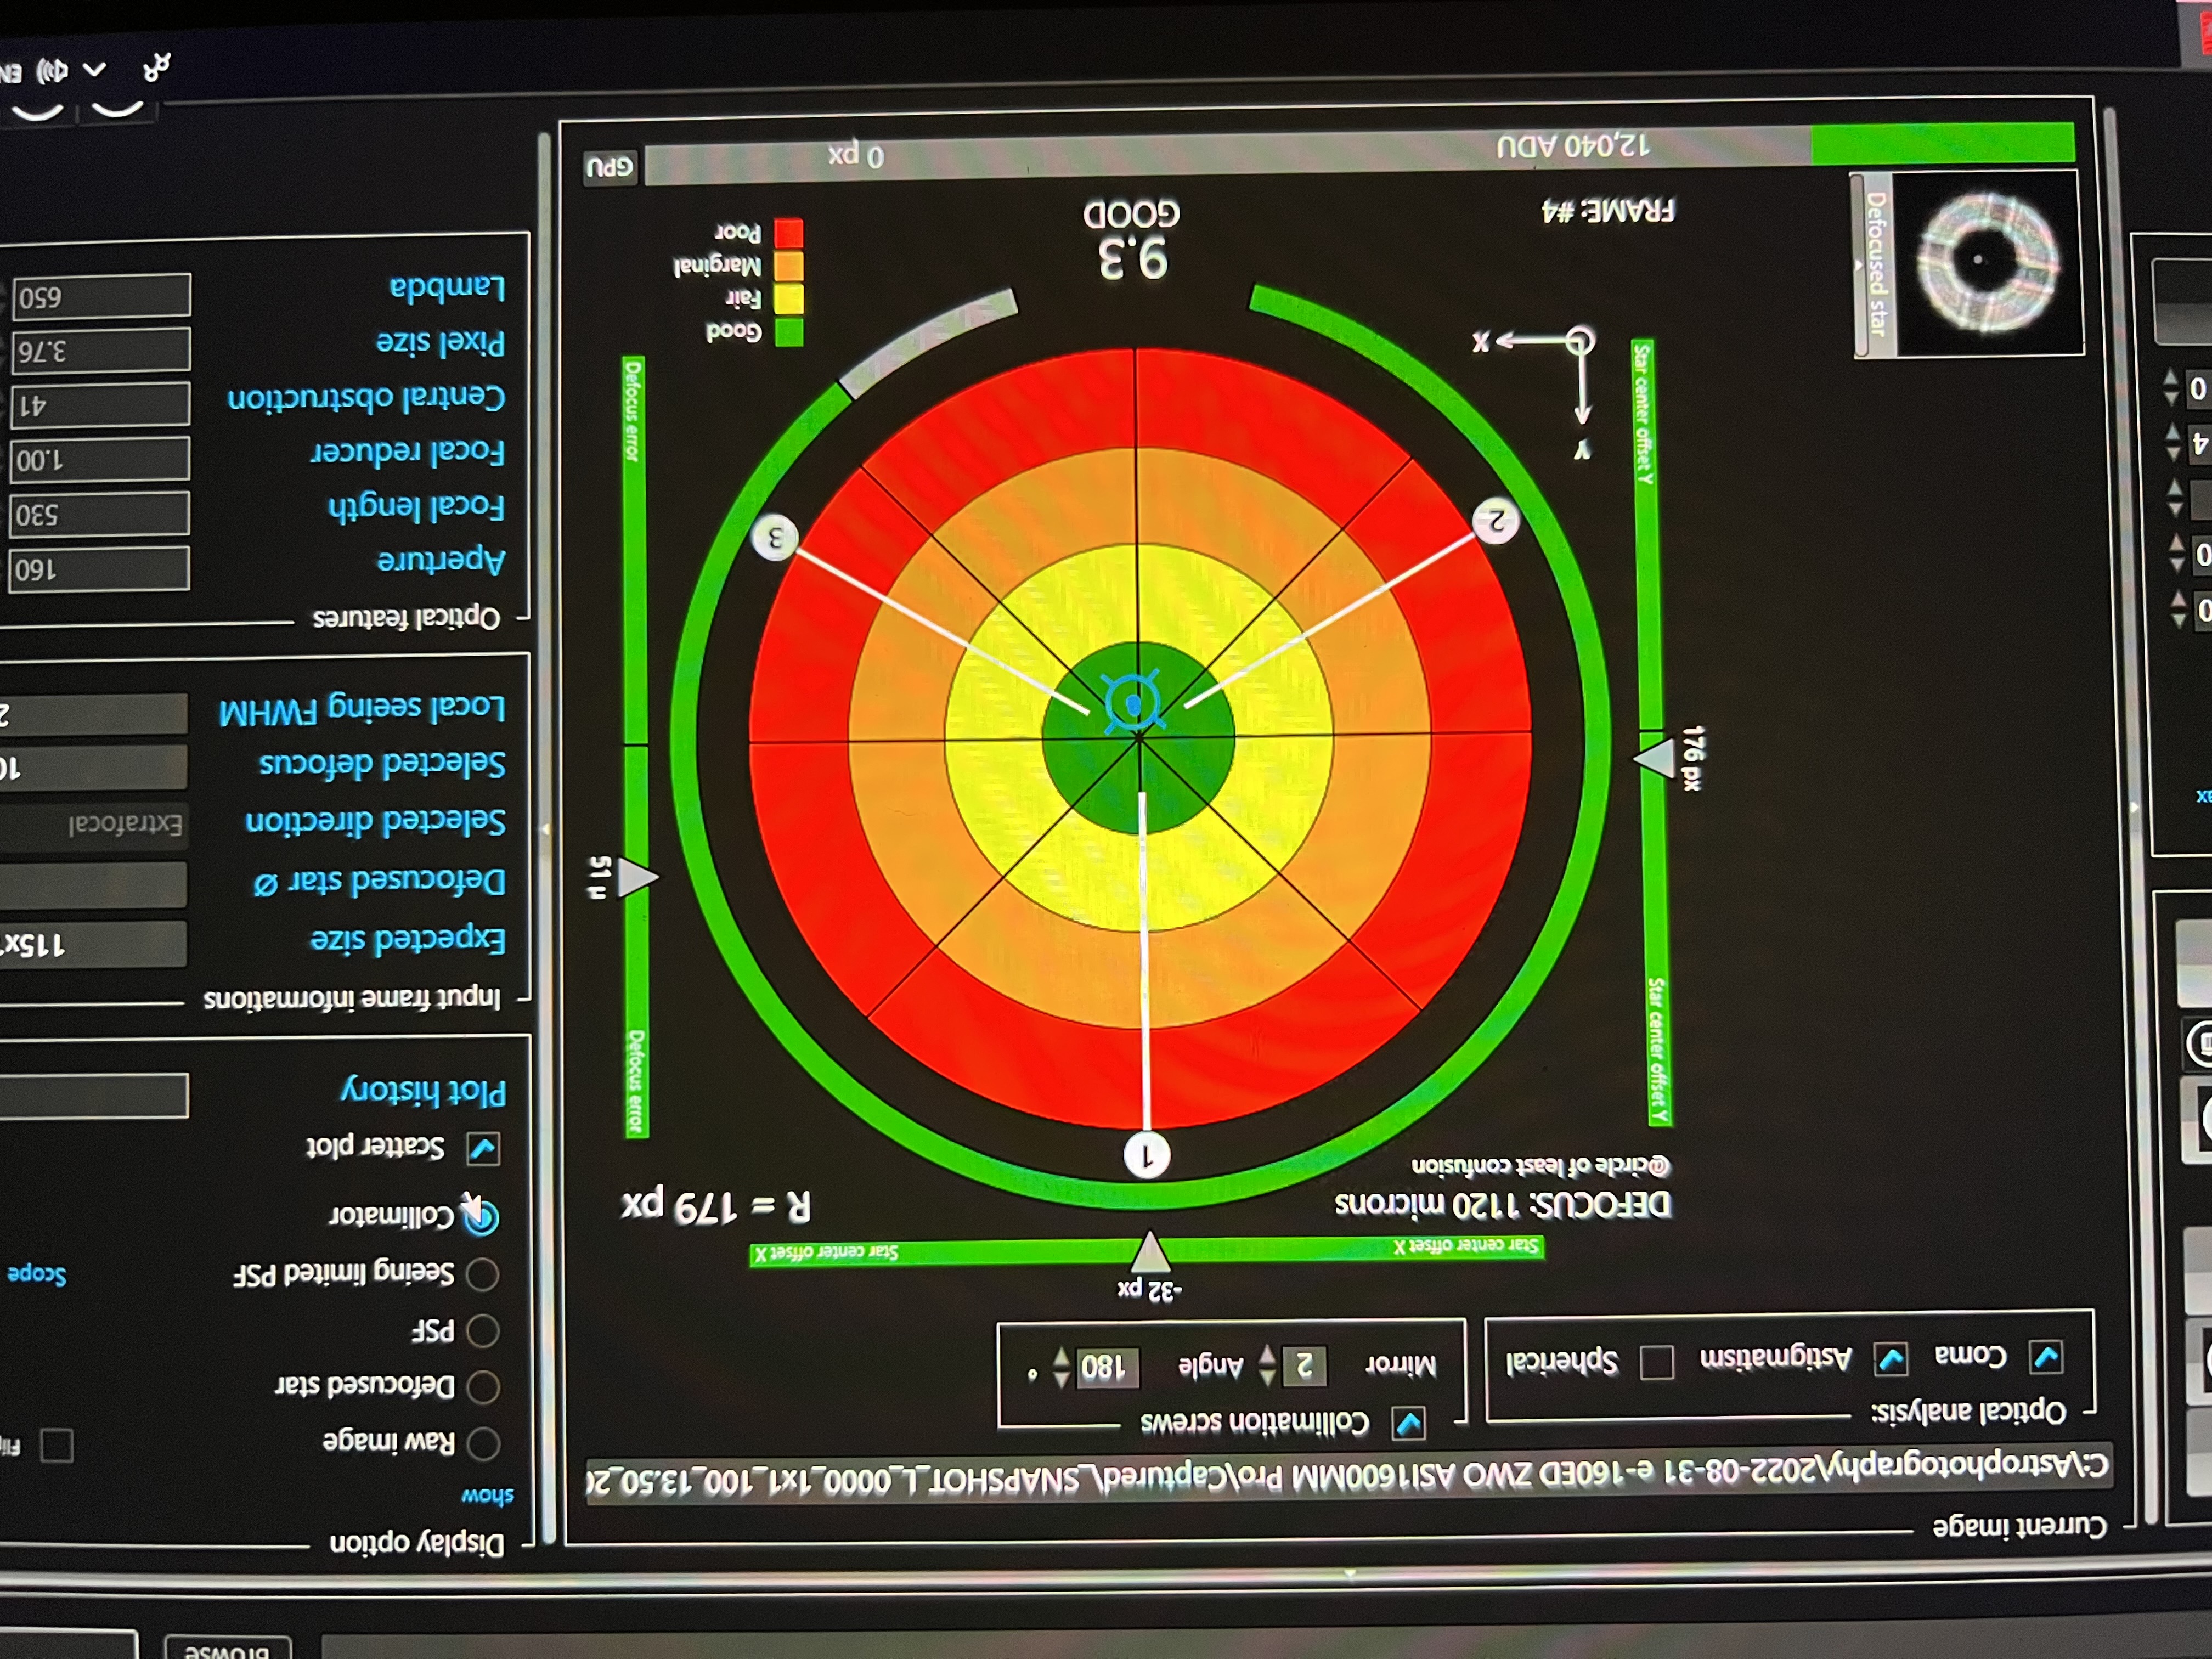Click collimation screw marker 2
The width and height of the screenshot is (2212, 1659).
pyautogui.click(x=1496, y=521)
